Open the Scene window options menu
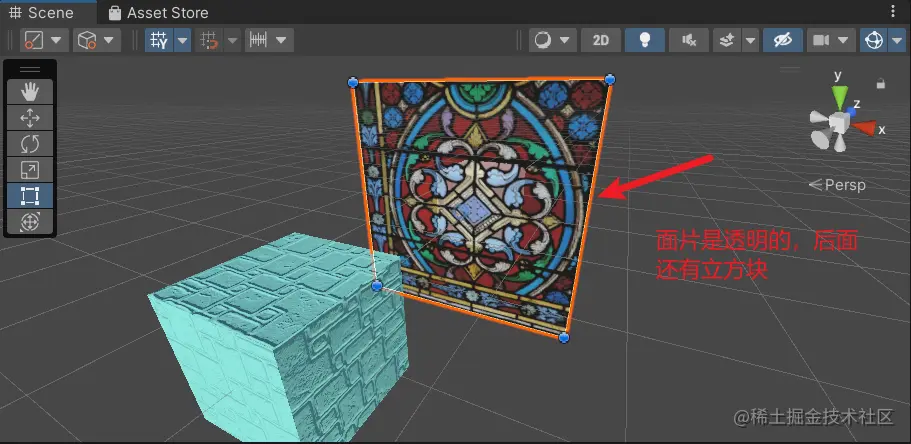Screen dimensions: 911x444 pyautogui.click(x=893, y=12)
